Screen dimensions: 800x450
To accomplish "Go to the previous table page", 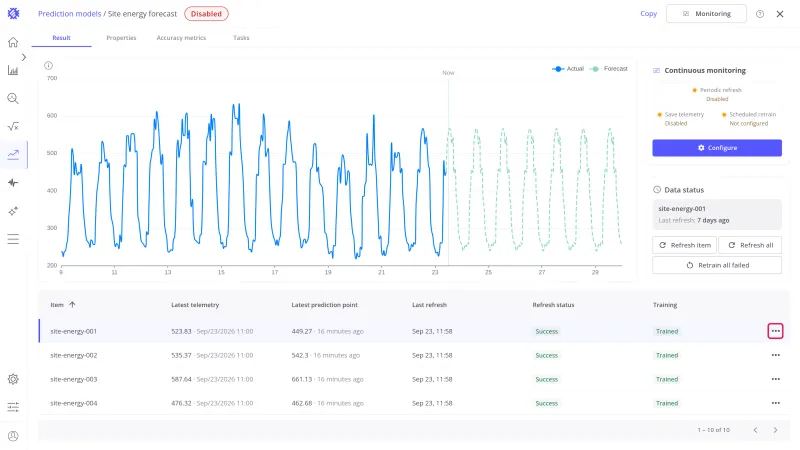I will 755,430.
